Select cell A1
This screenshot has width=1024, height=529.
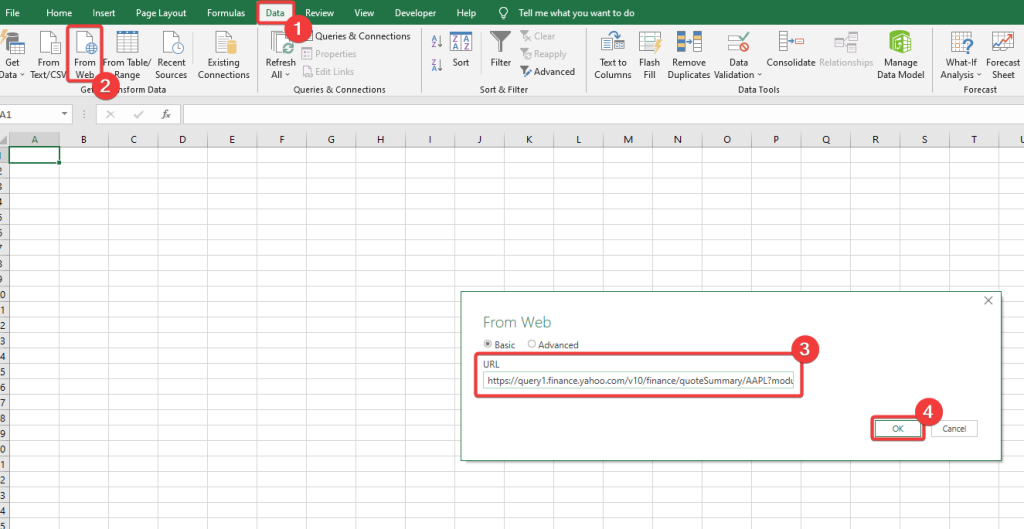(x=35, y=155)
